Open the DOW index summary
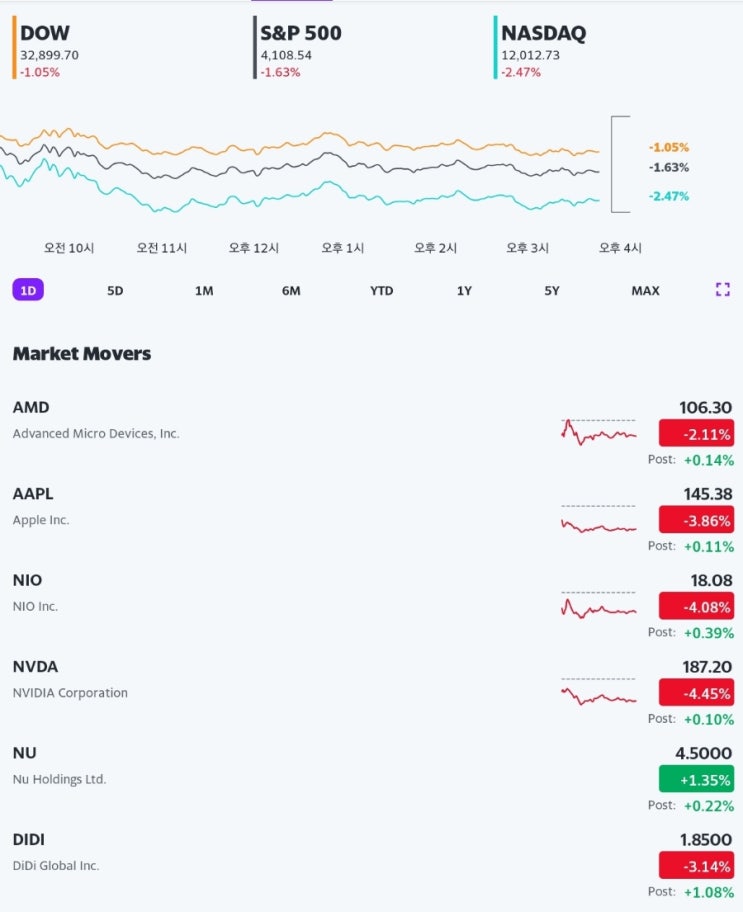Screen dimensions: 743x912 [47, 48]
